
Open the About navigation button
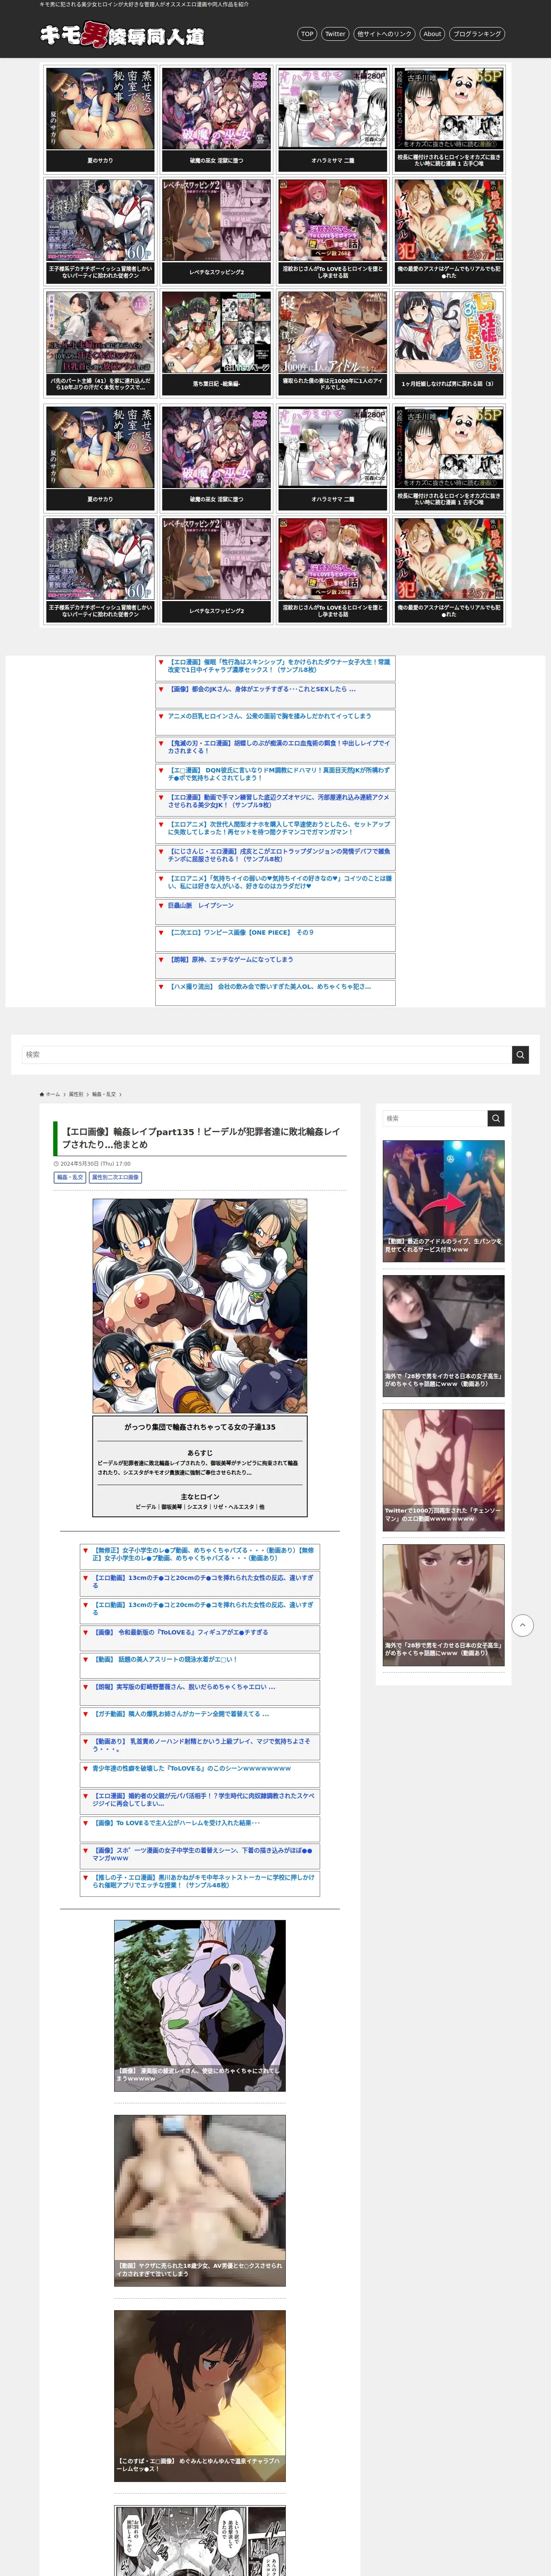pos(432,34)
